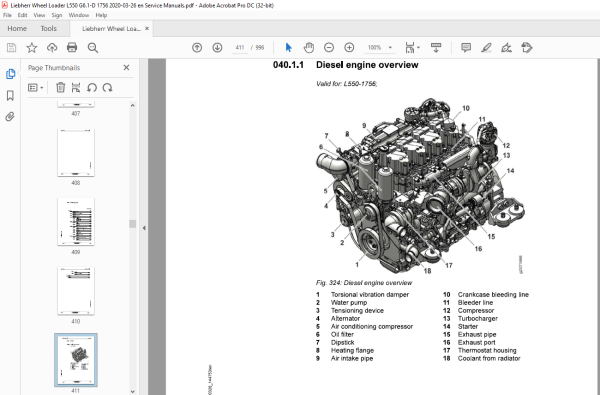The height and width of the screenshot is (395, 600).
Task: Activate the hand pan tool
Action: [x=309, y=47]
